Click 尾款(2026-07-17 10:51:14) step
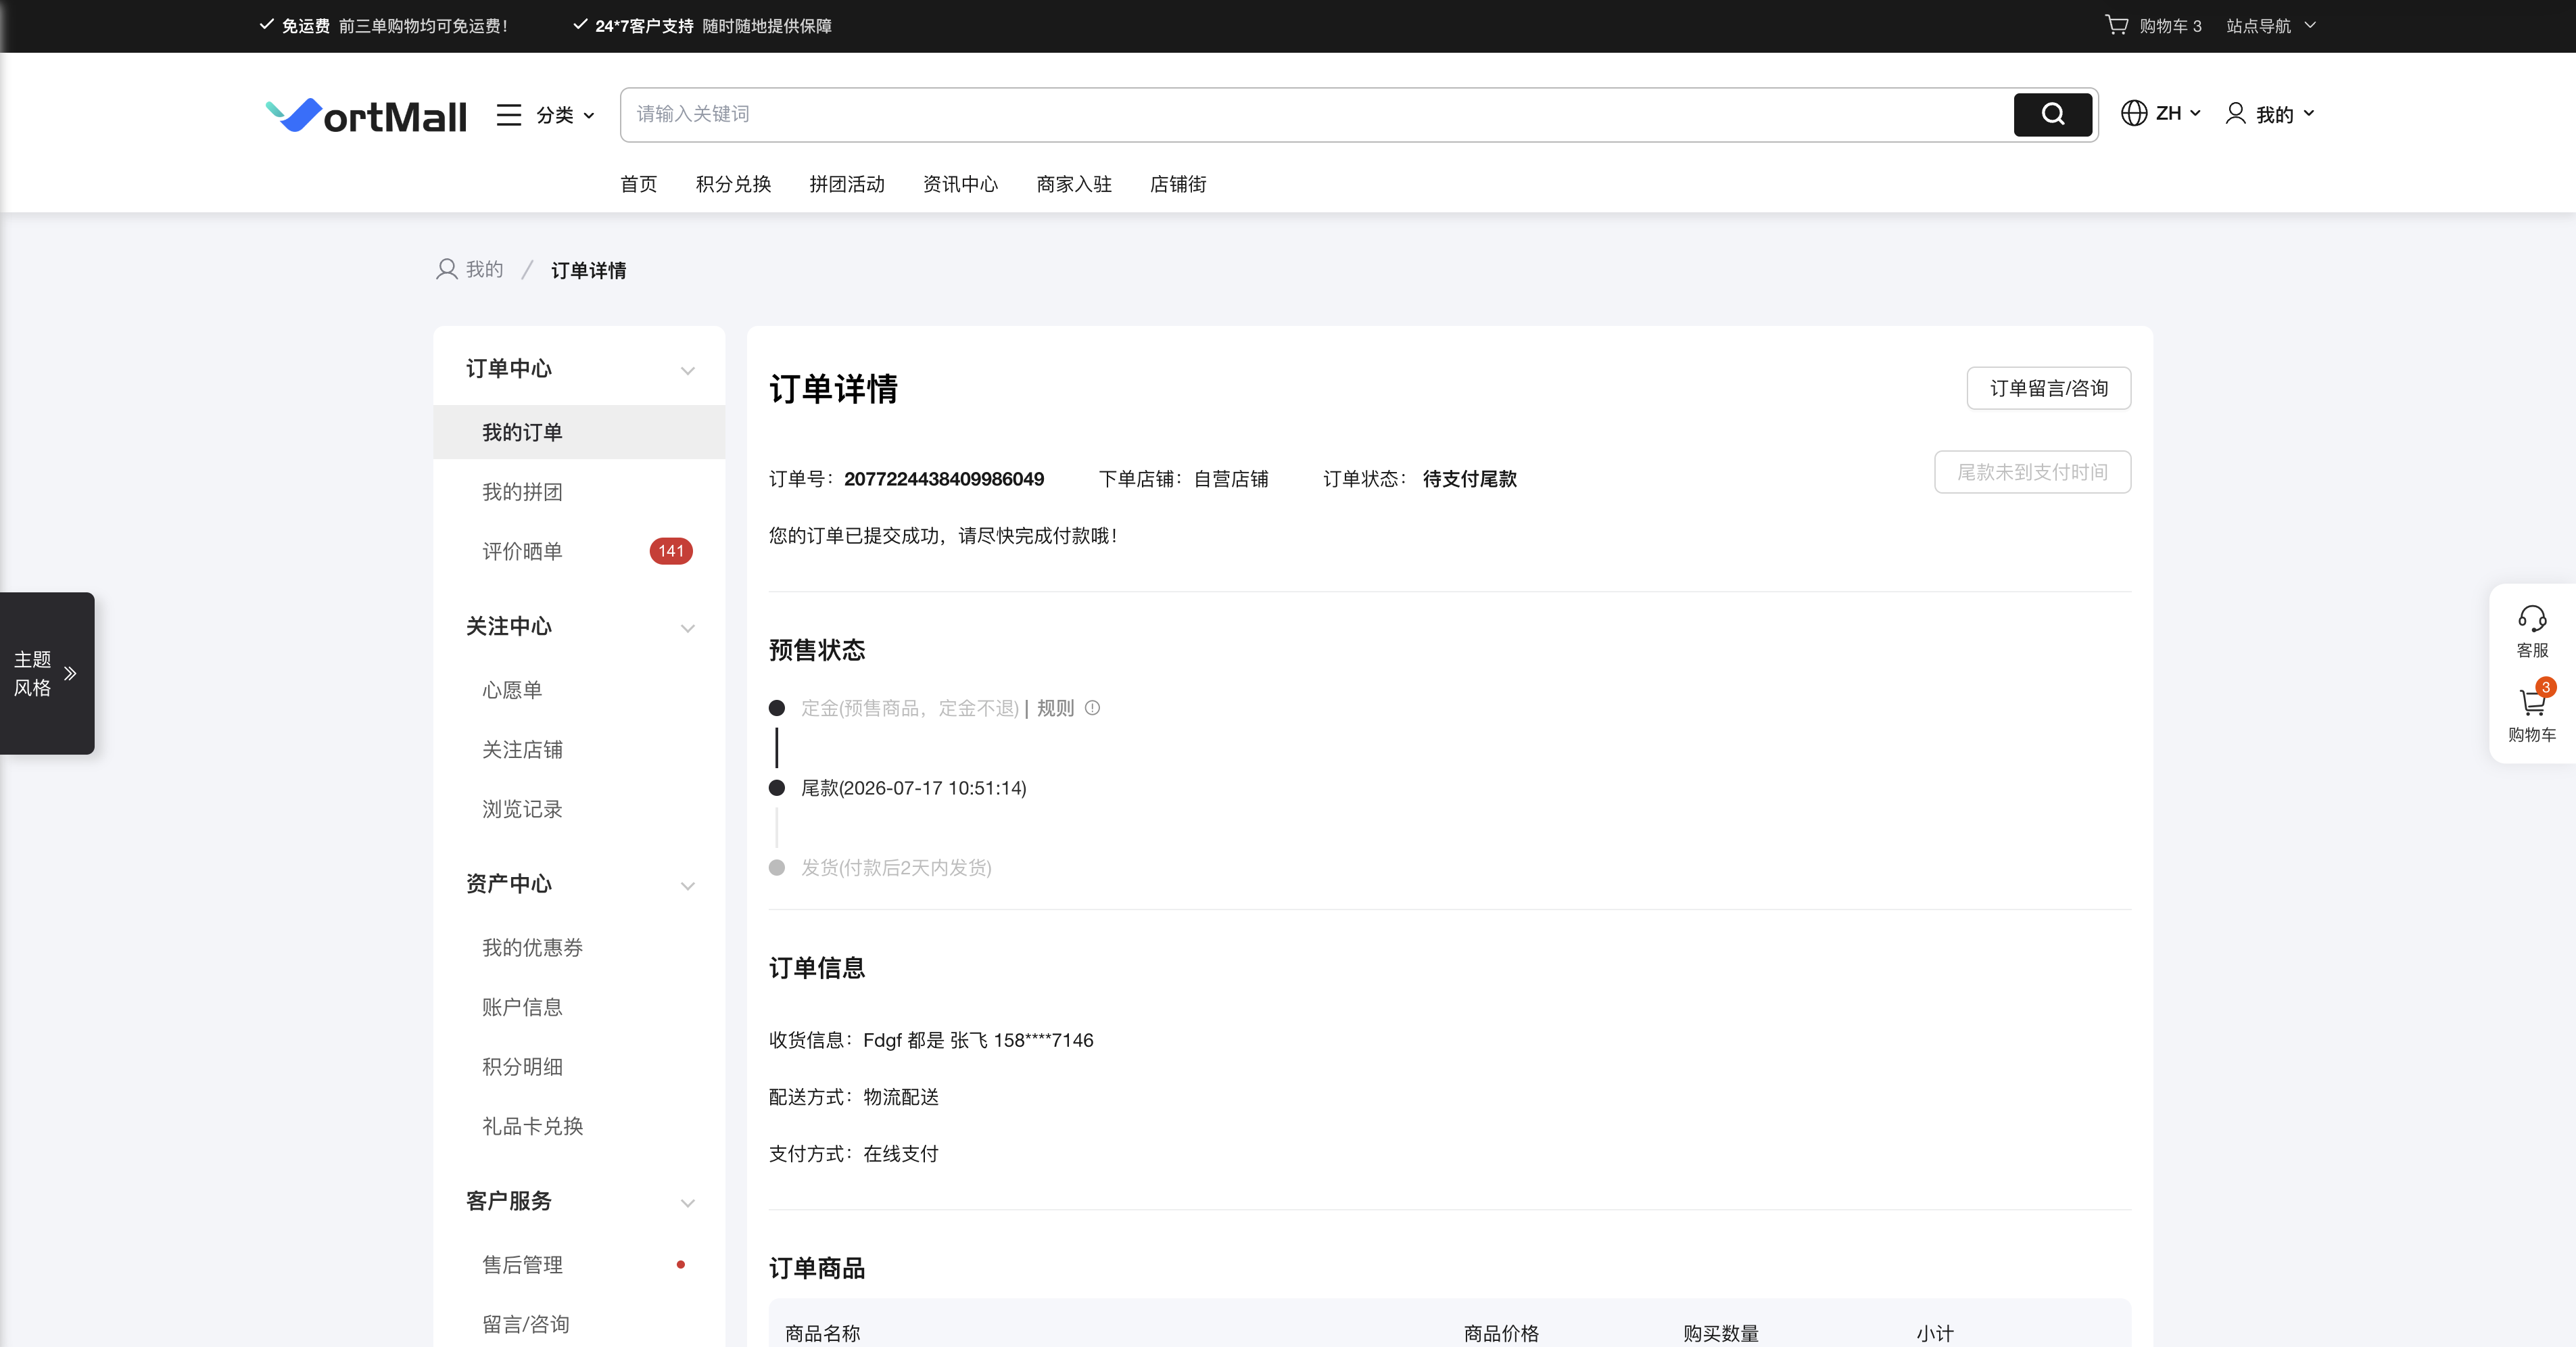Image resolution: width=2576 pixels, height=1347 pixels. click(914, 788)
